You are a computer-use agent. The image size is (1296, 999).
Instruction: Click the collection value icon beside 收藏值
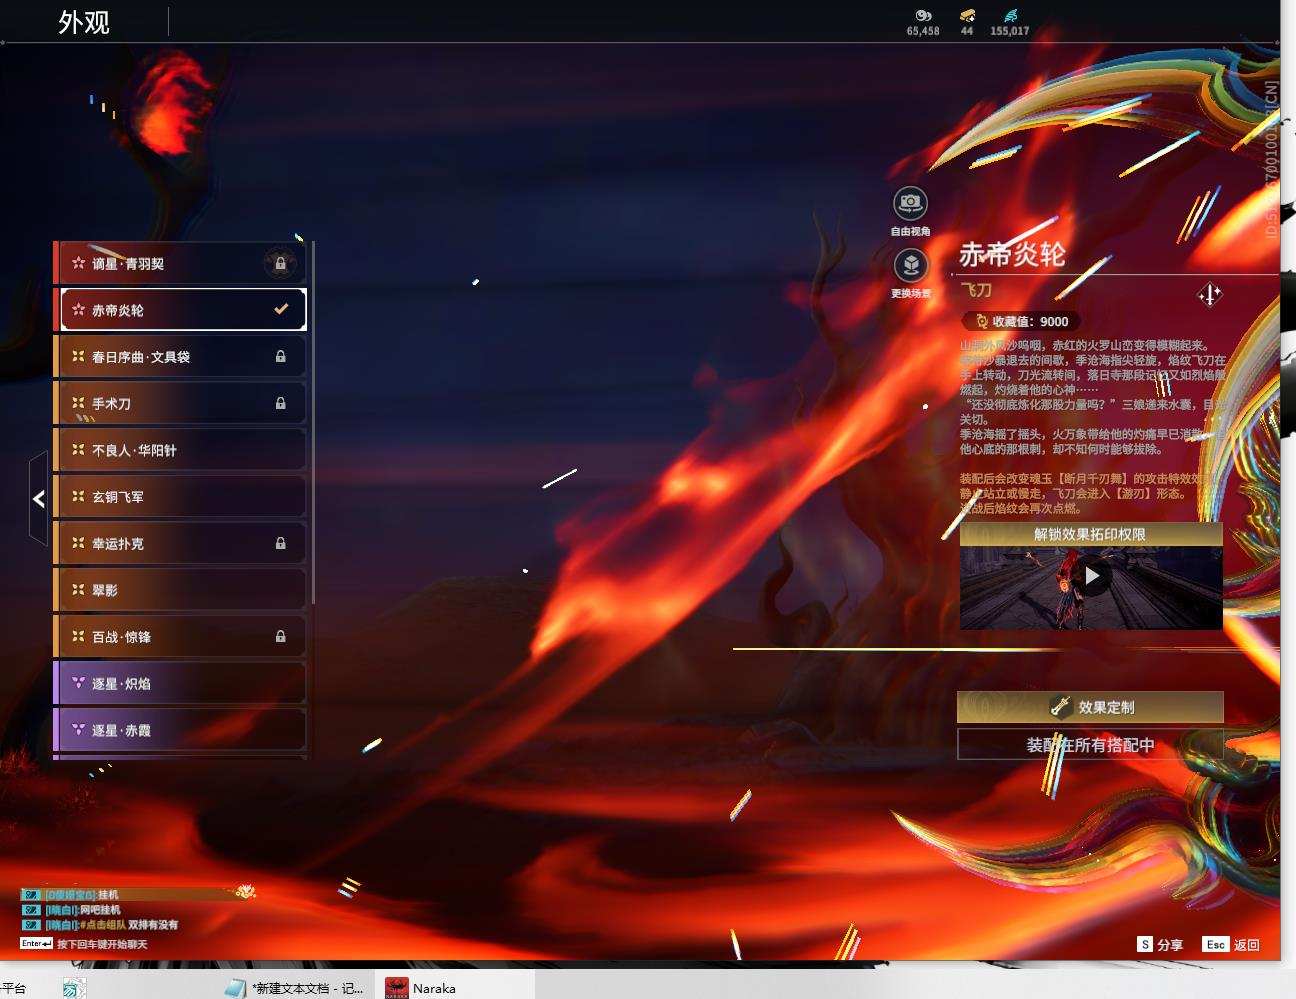coord(981,321)
